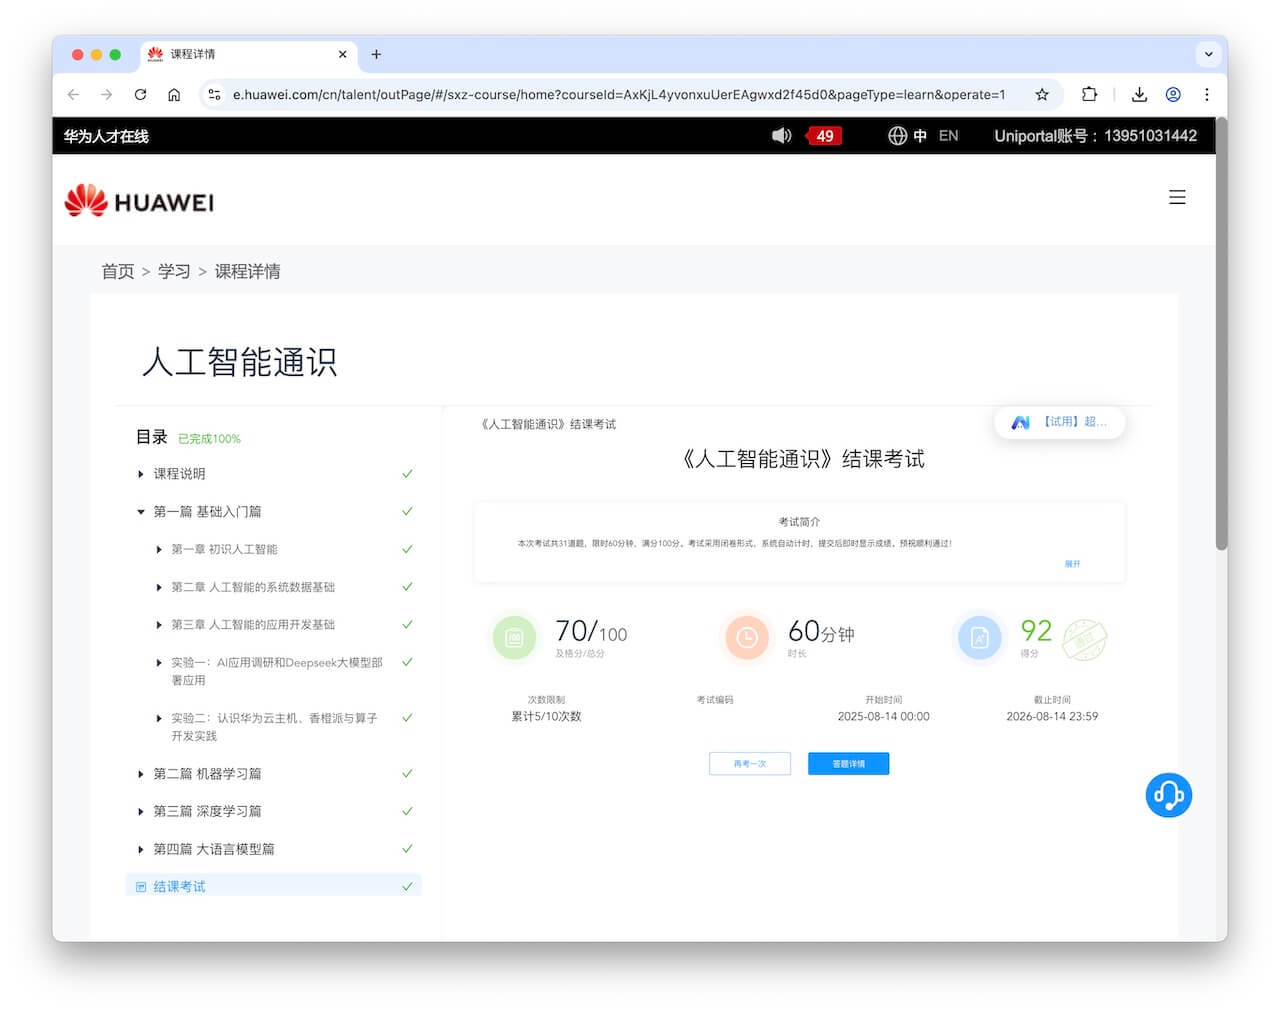Expand the 第二篇 机器学习篇 arrow
1280x1011 pixels.
click(140, 774)
